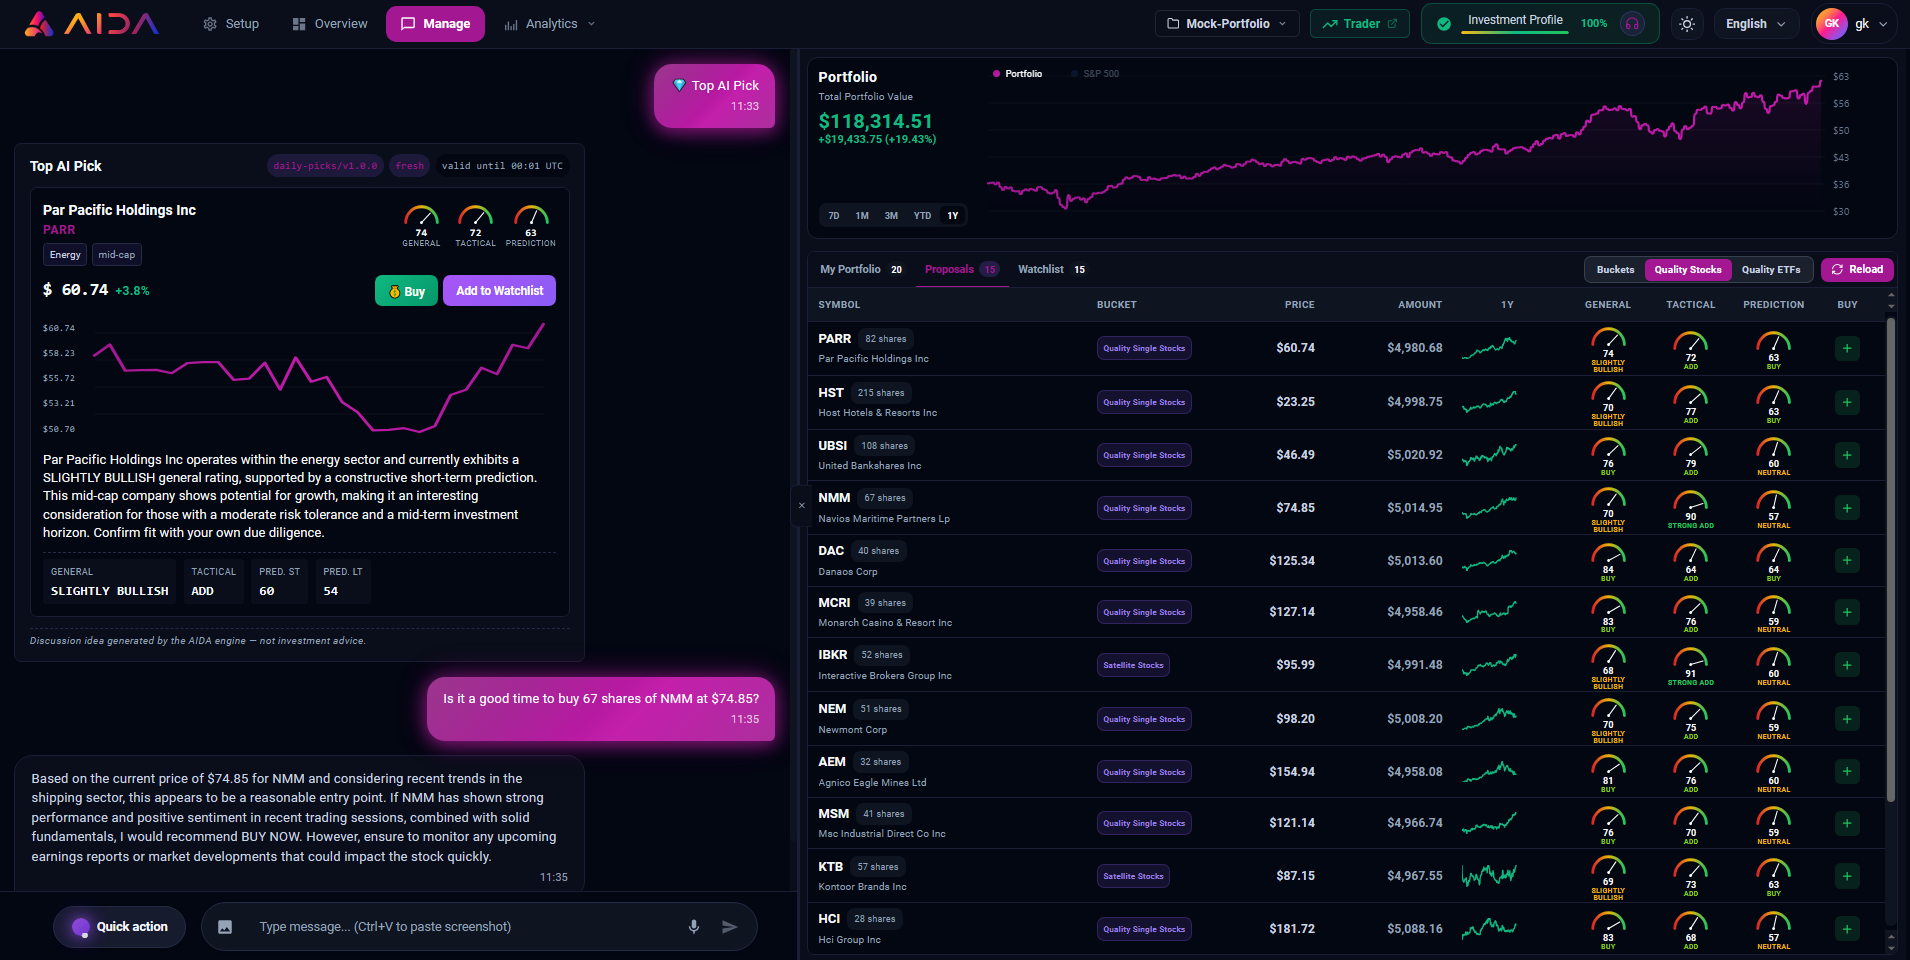This screenshot has height=960, width=1910.
Task: Click the AIDA logo icon
Action: coord(38,24)
